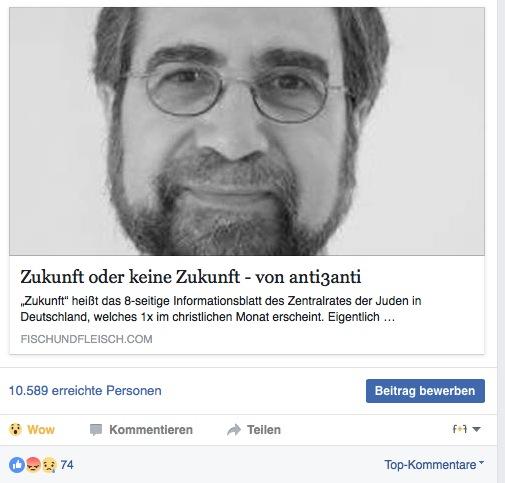Screen dimensions: 505x483
Task: Click the Kommentieren speech bubble icon
Action: (96, 430)
